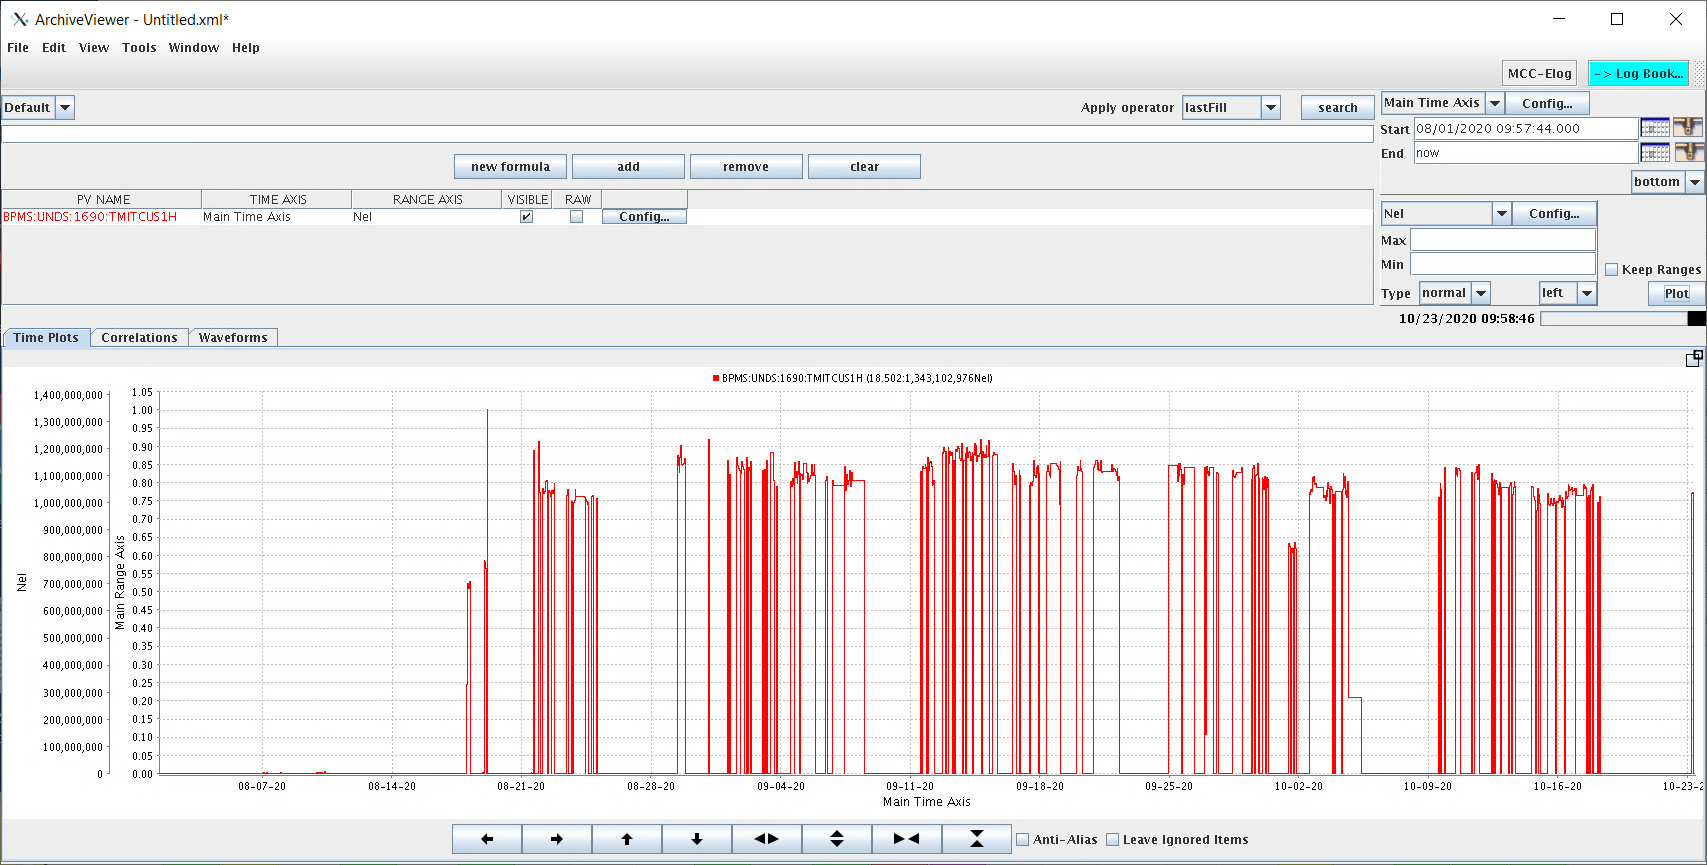Screen dimensions: 1707x865
Task: Click the left arrow pan button
Action: (487, 839)
